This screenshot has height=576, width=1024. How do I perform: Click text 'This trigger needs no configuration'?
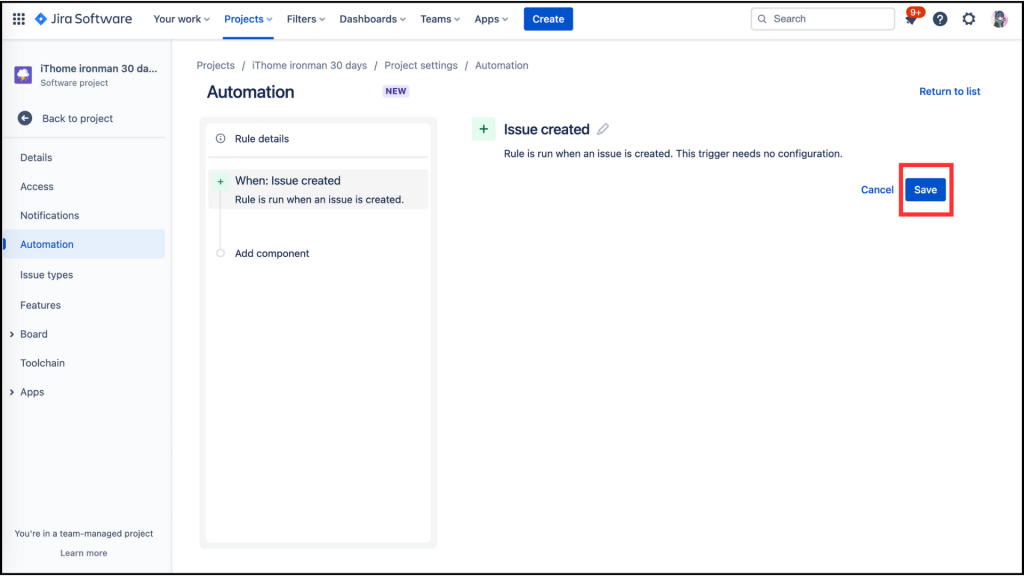tap(759, 153)
